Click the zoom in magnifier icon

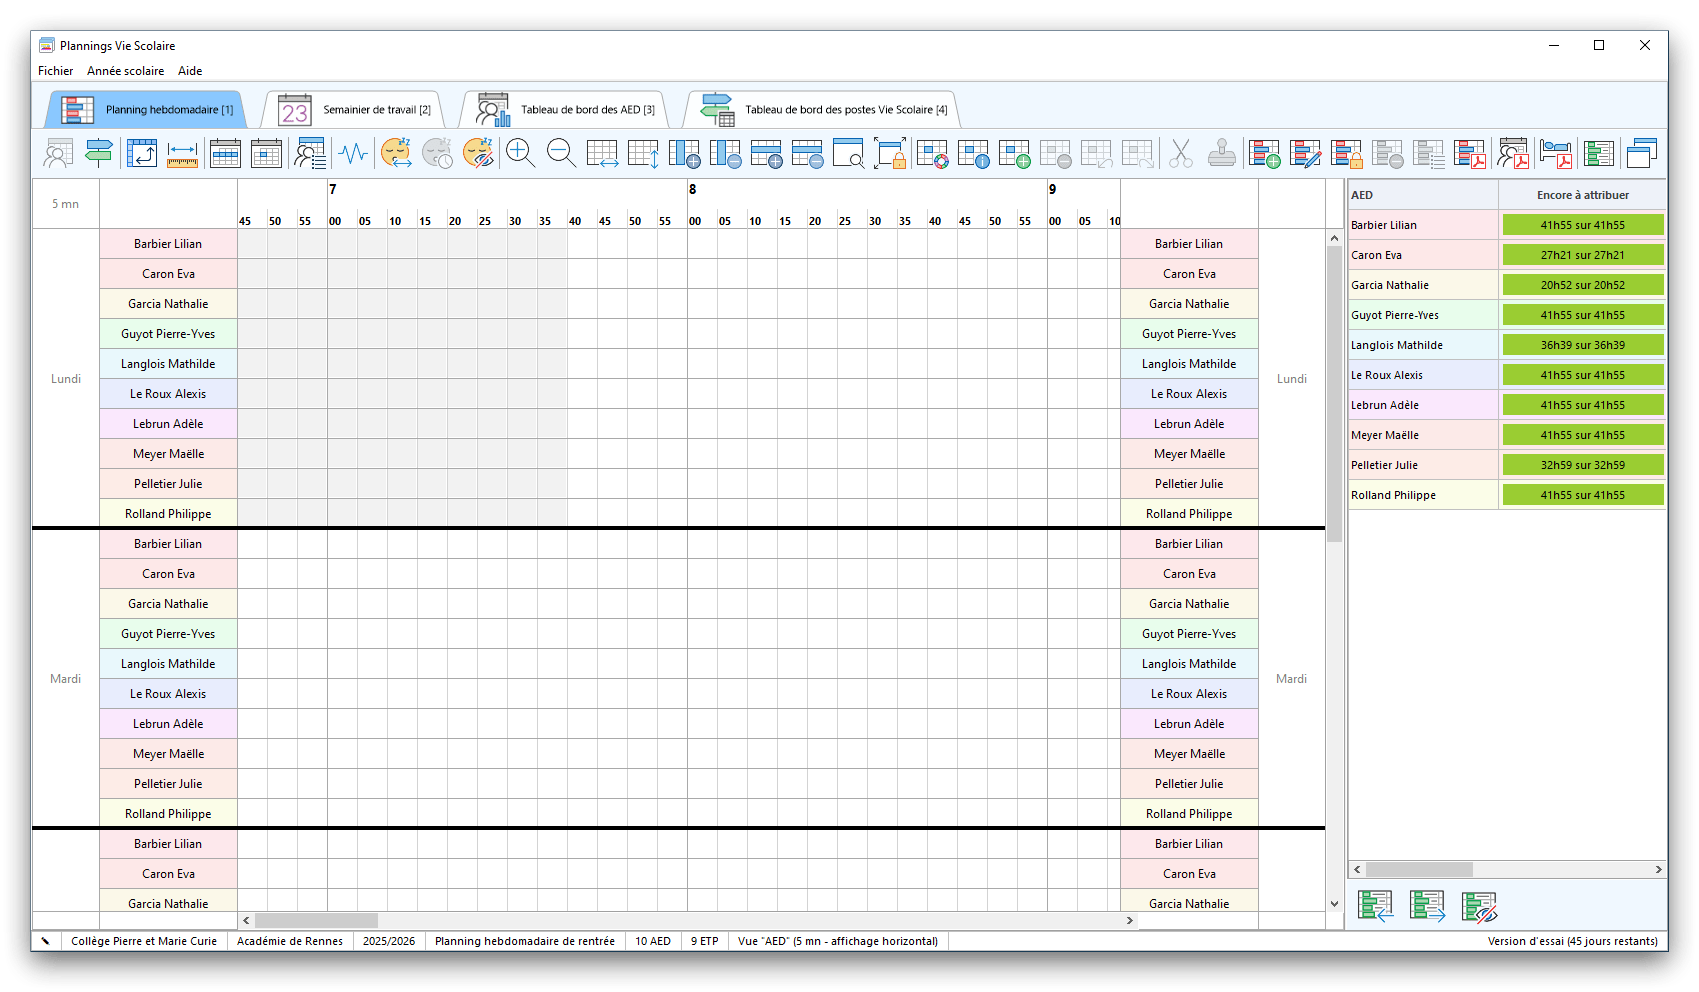pyautogui.click(x=520, y=153)
